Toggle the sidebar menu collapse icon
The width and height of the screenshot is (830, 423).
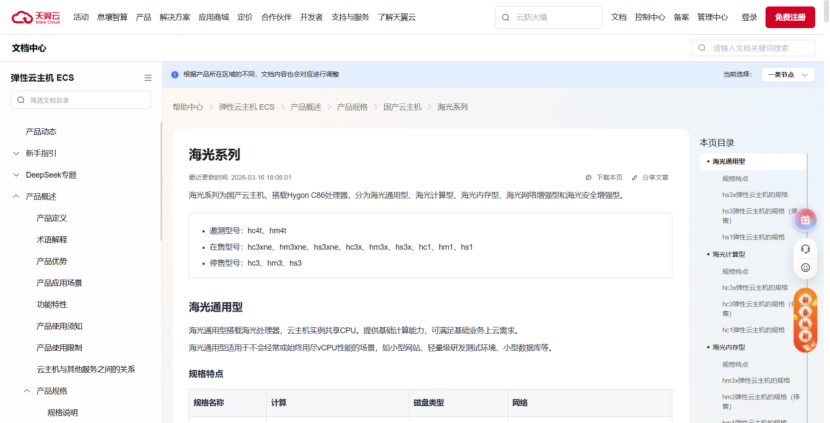[148, 78]
